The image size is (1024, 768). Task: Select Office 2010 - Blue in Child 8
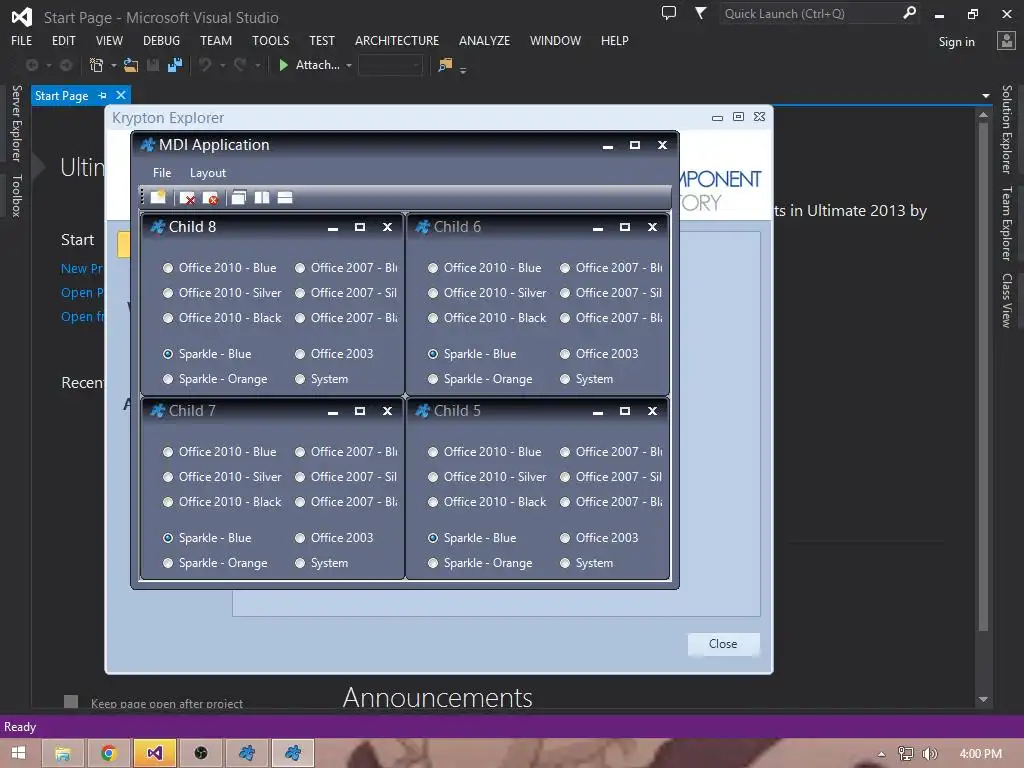pyautogui.click(x=220, y=268)
